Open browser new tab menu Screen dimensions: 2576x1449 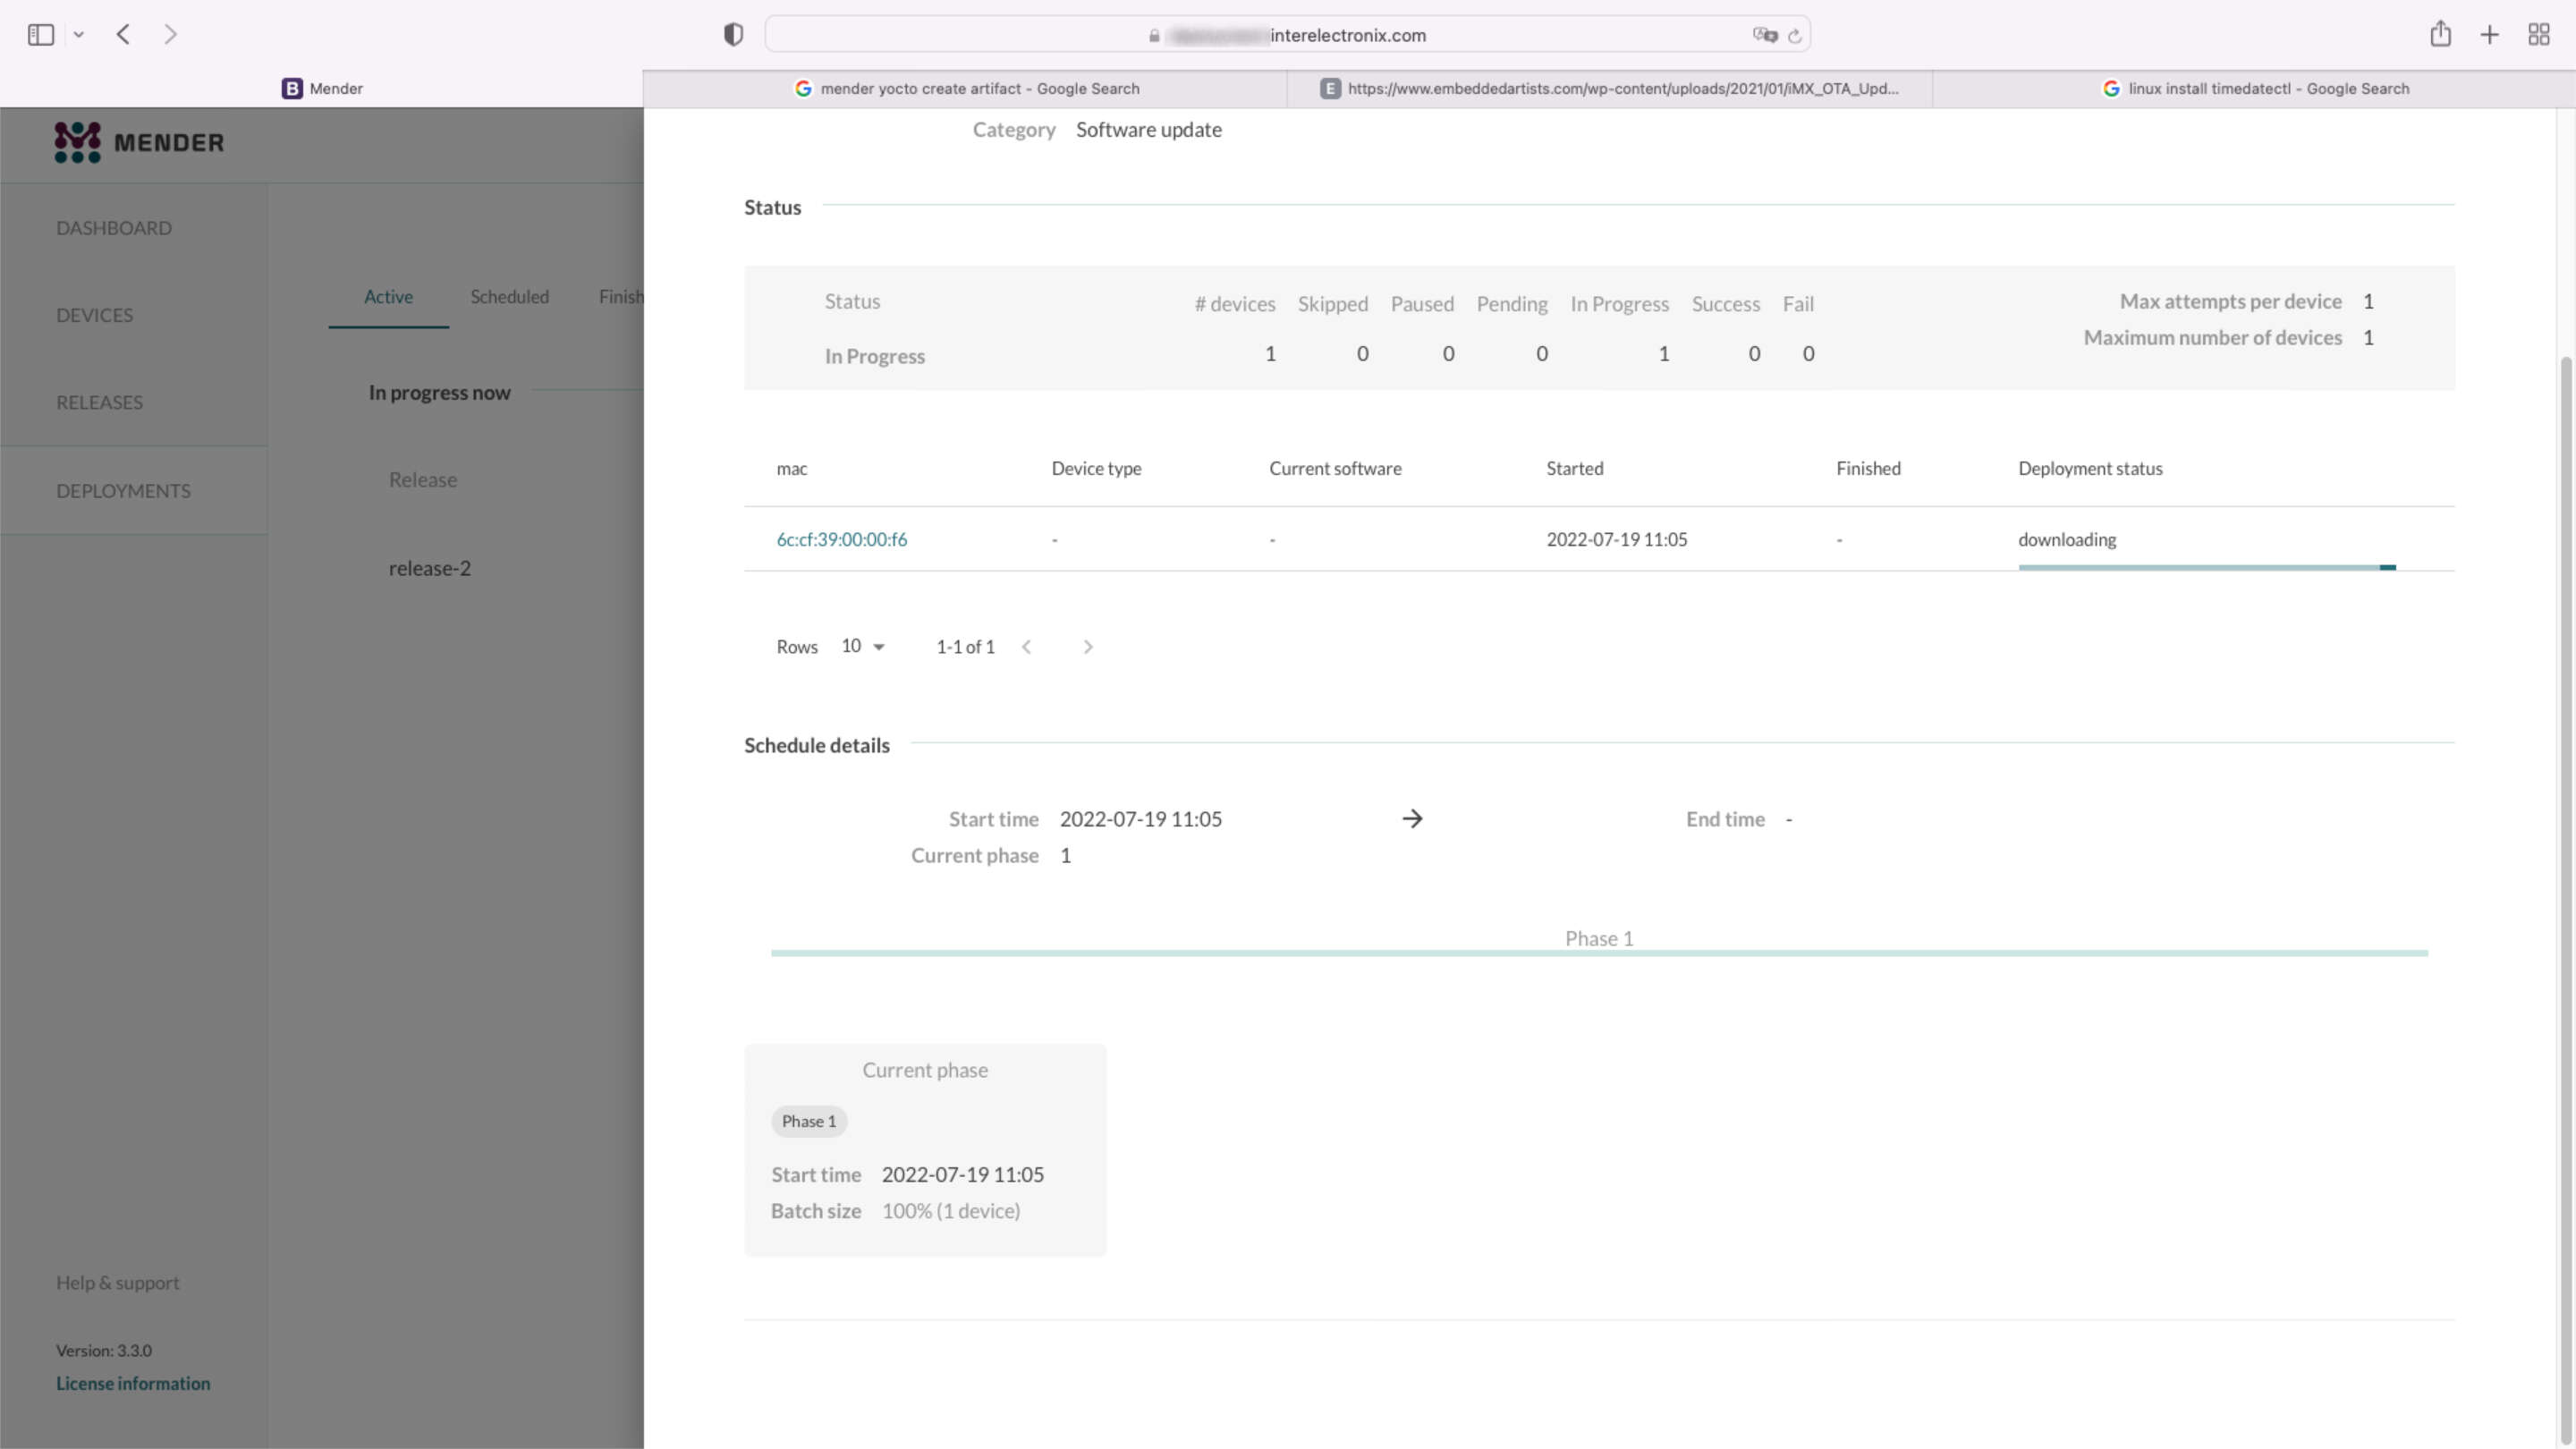[2489, 34]
